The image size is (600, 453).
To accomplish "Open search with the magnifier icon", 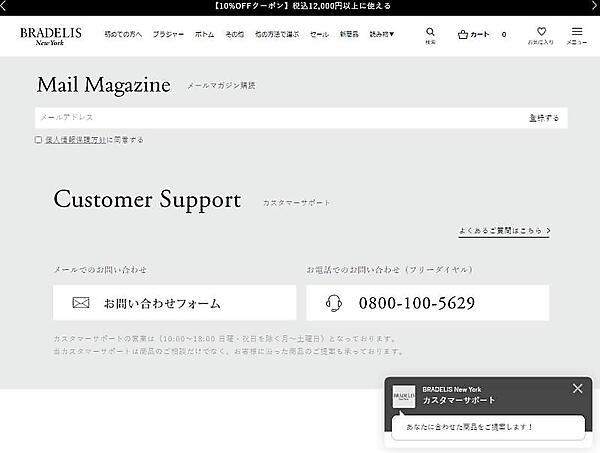I will coord(430,33).
